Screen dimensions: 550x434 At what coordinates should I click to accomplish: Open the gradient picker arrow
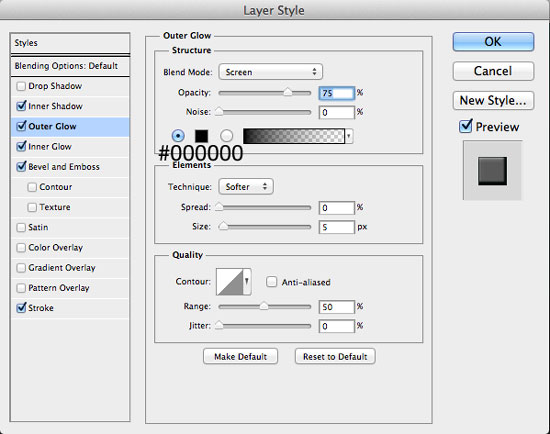tap(349, 136)
